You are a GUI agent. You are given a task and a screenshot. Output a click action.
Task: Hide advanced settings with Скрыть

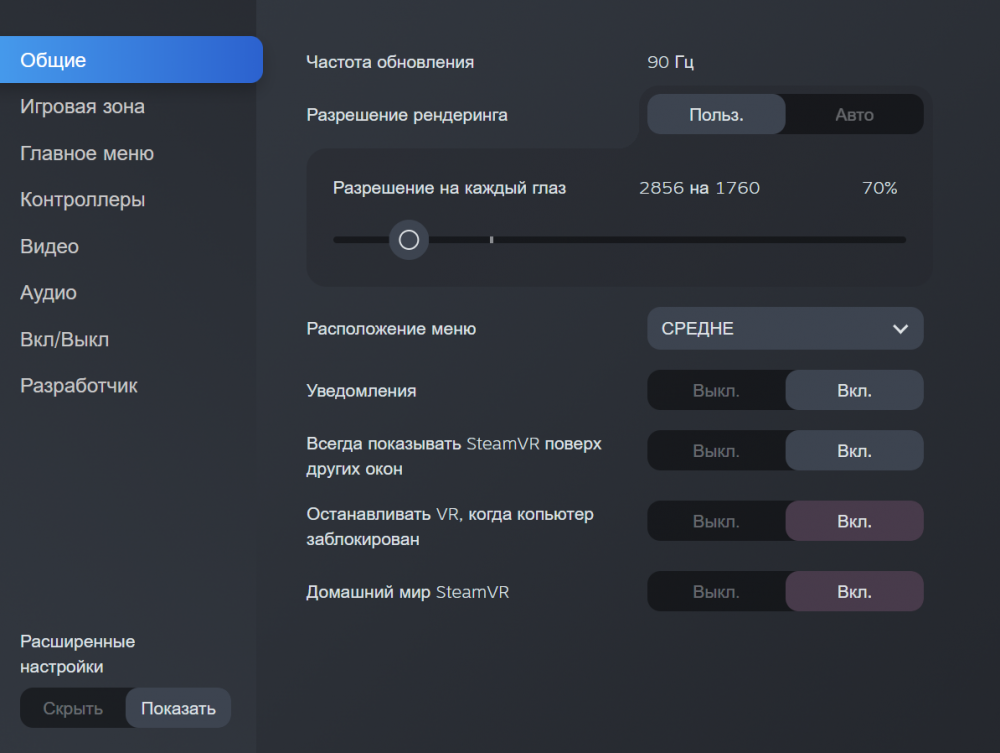[x=73, y=709]
